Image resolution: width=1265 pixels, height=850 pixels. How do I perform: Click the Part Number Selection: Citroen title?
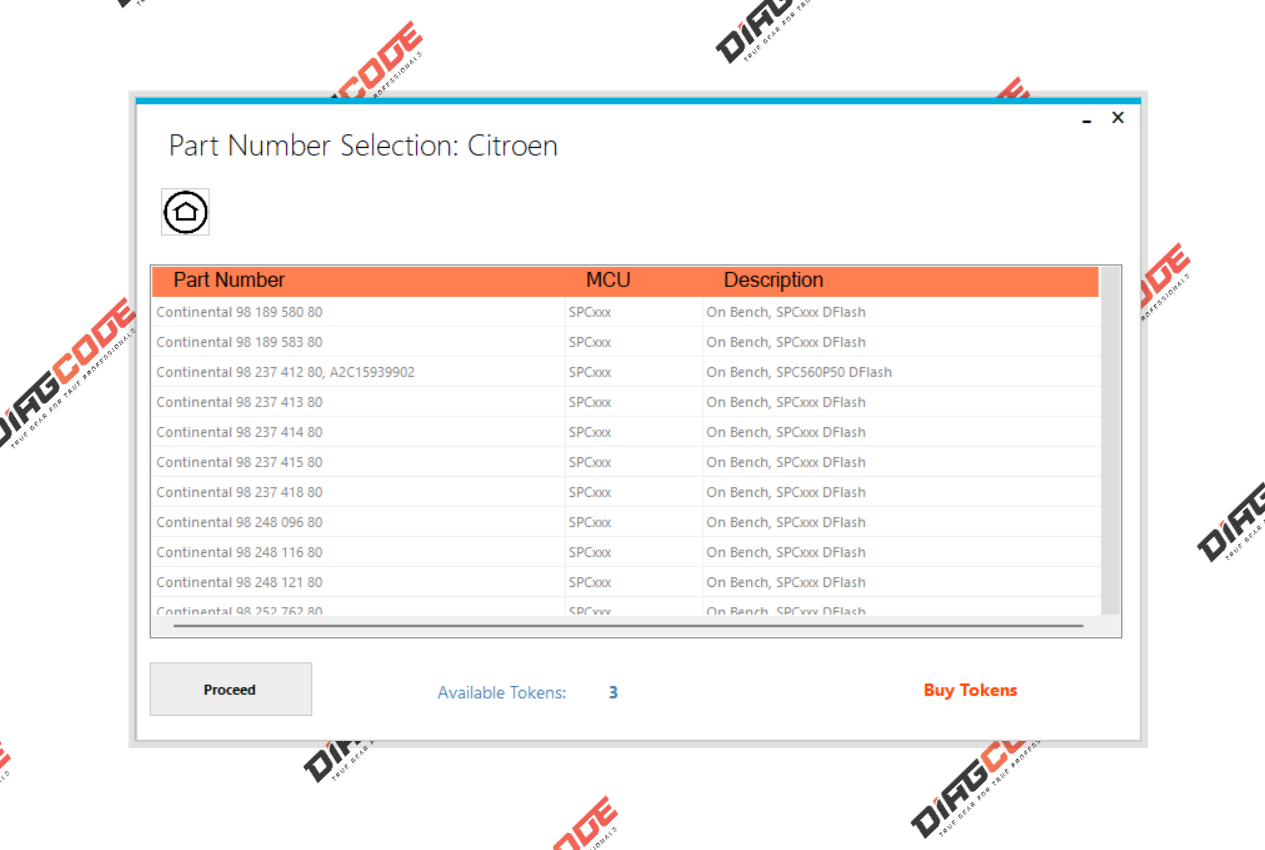tap(363, 146)
